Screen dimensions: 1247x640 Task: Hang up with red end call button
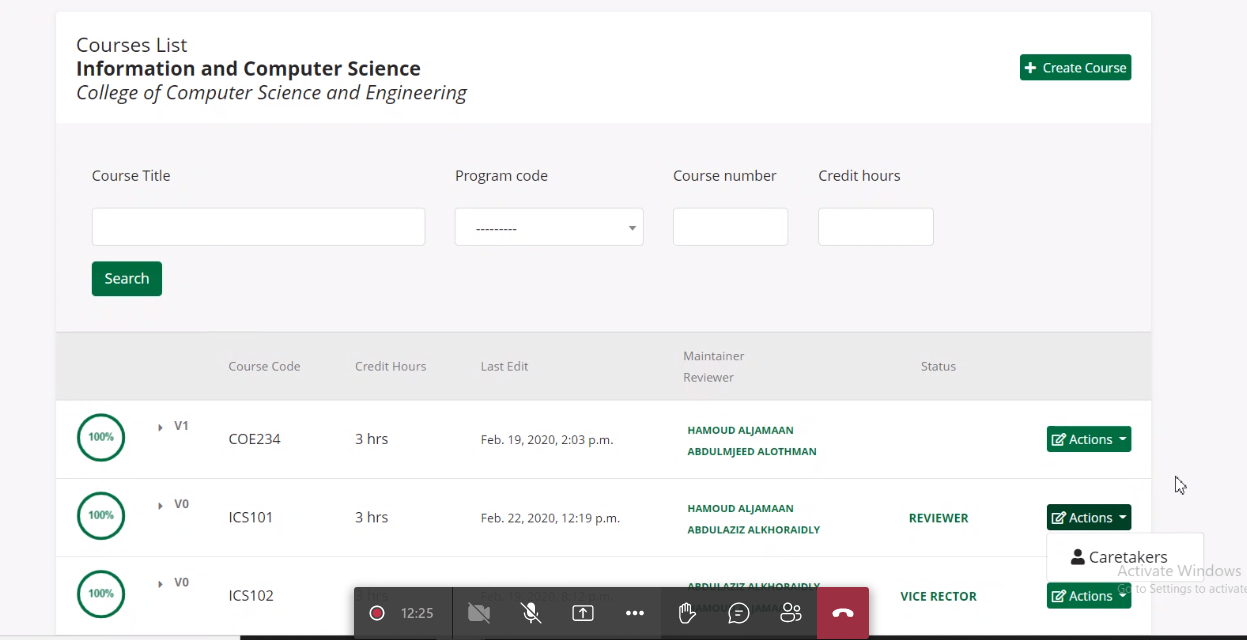tap(843, 613)
